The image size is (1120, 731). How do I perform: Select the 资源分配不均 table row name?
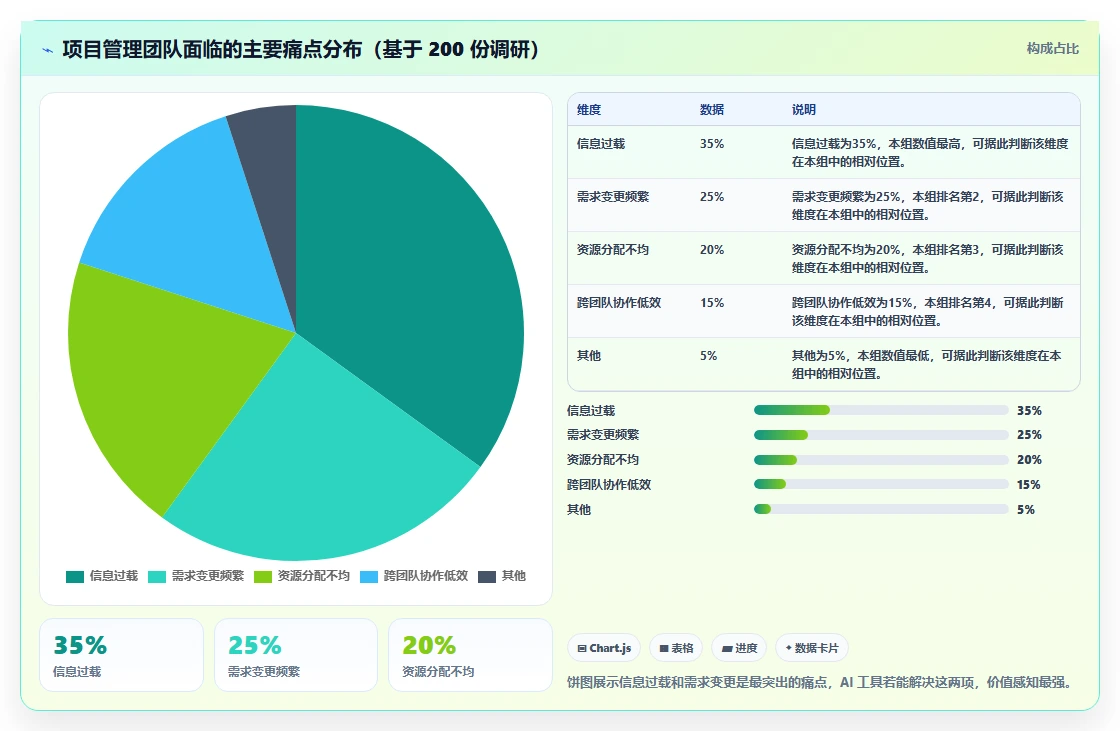tap(613, 249)
